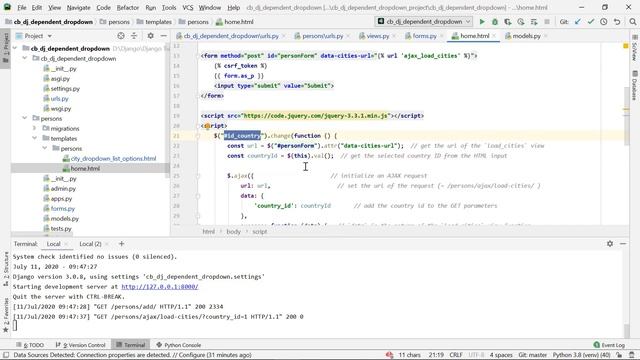This screenshot has height=360, width=640.
Task: Toggle Terminal tool window button
Action: (x=131, y=345)
